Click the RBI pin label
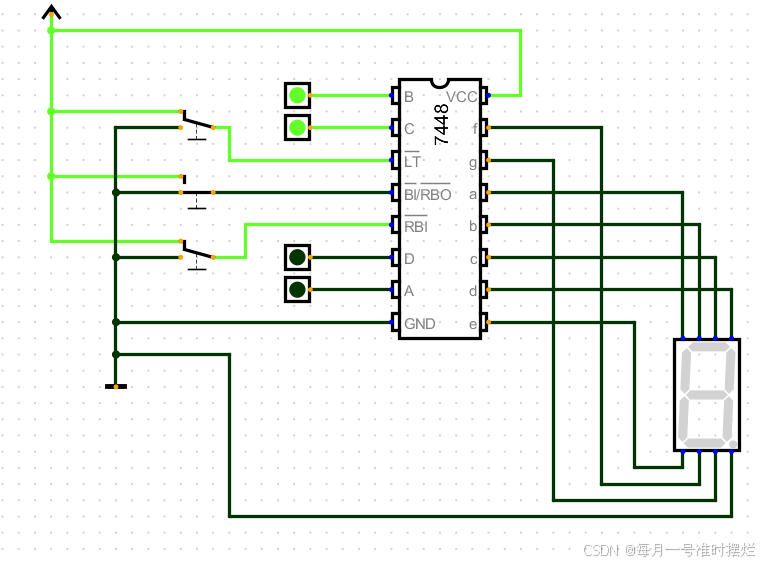Screen dimensions: 762x564 click(x=416, y=225)
